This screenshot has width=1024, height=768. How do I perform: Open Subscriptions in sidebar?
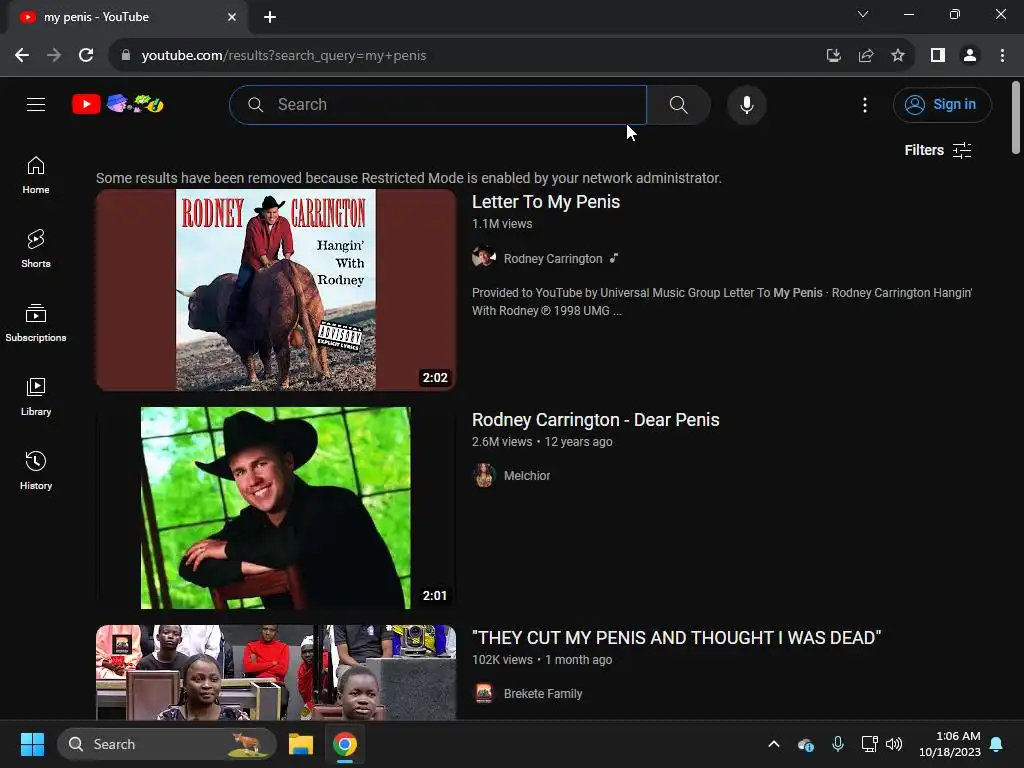(x=36, y=323)
